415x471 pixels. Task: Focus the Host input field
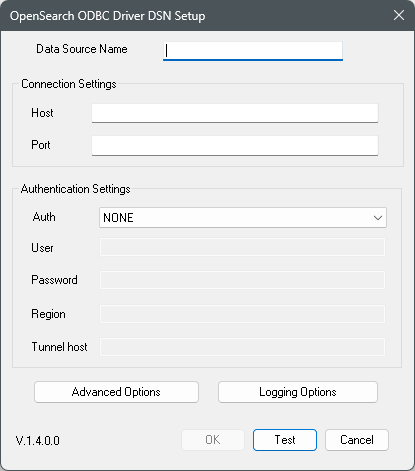(235, 113)
